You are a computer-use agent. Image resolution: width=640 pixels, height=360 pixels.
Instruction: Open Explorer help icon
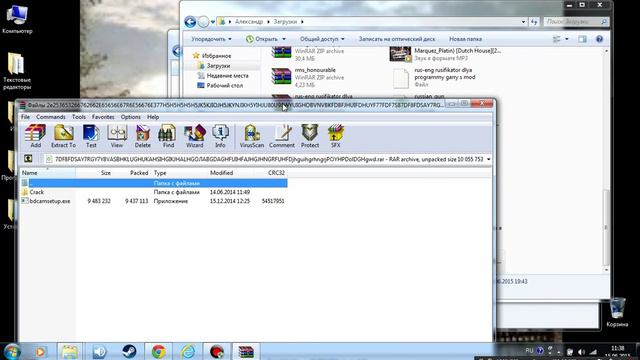599,39
